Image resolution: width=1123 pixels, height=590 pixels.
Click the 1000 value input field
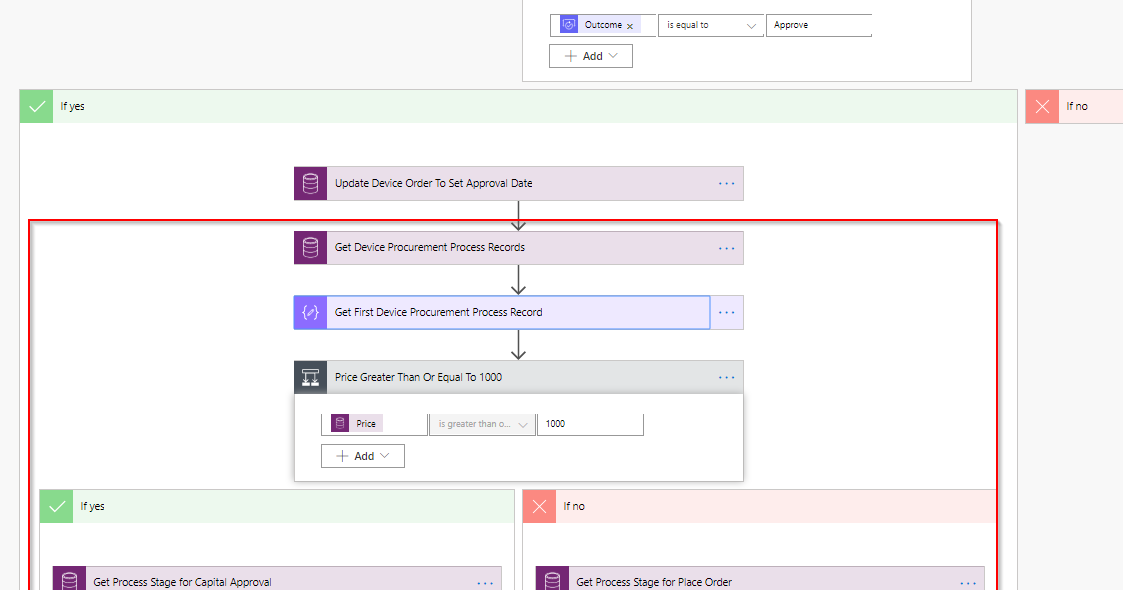[590, 423]
